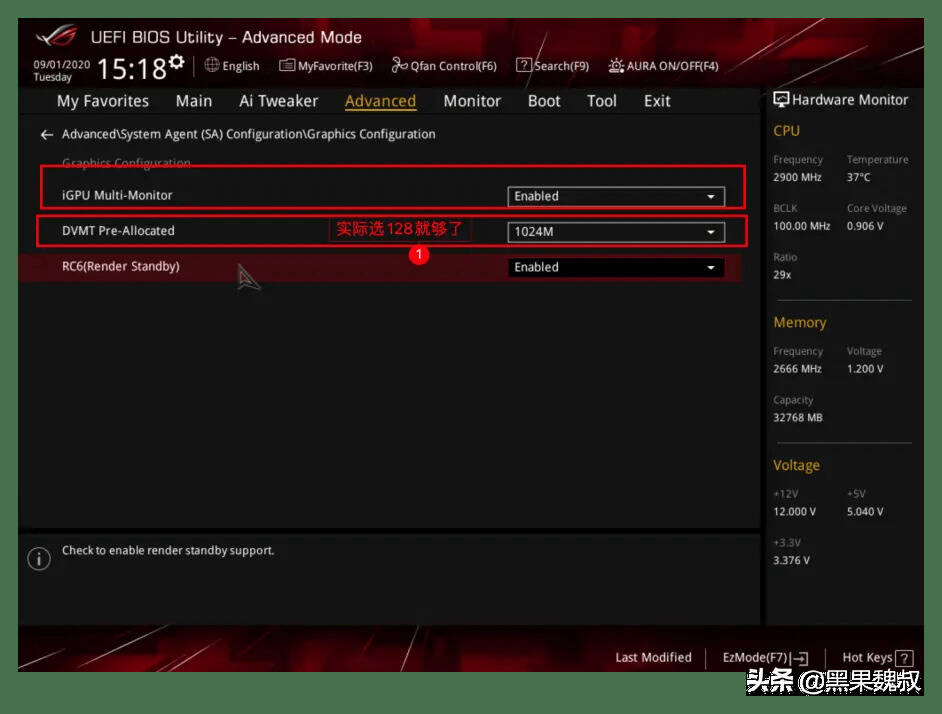Viewport: 942px width, 714px height.
Task: Click the capacity 32768 MB value
Action: pos(798,418)
